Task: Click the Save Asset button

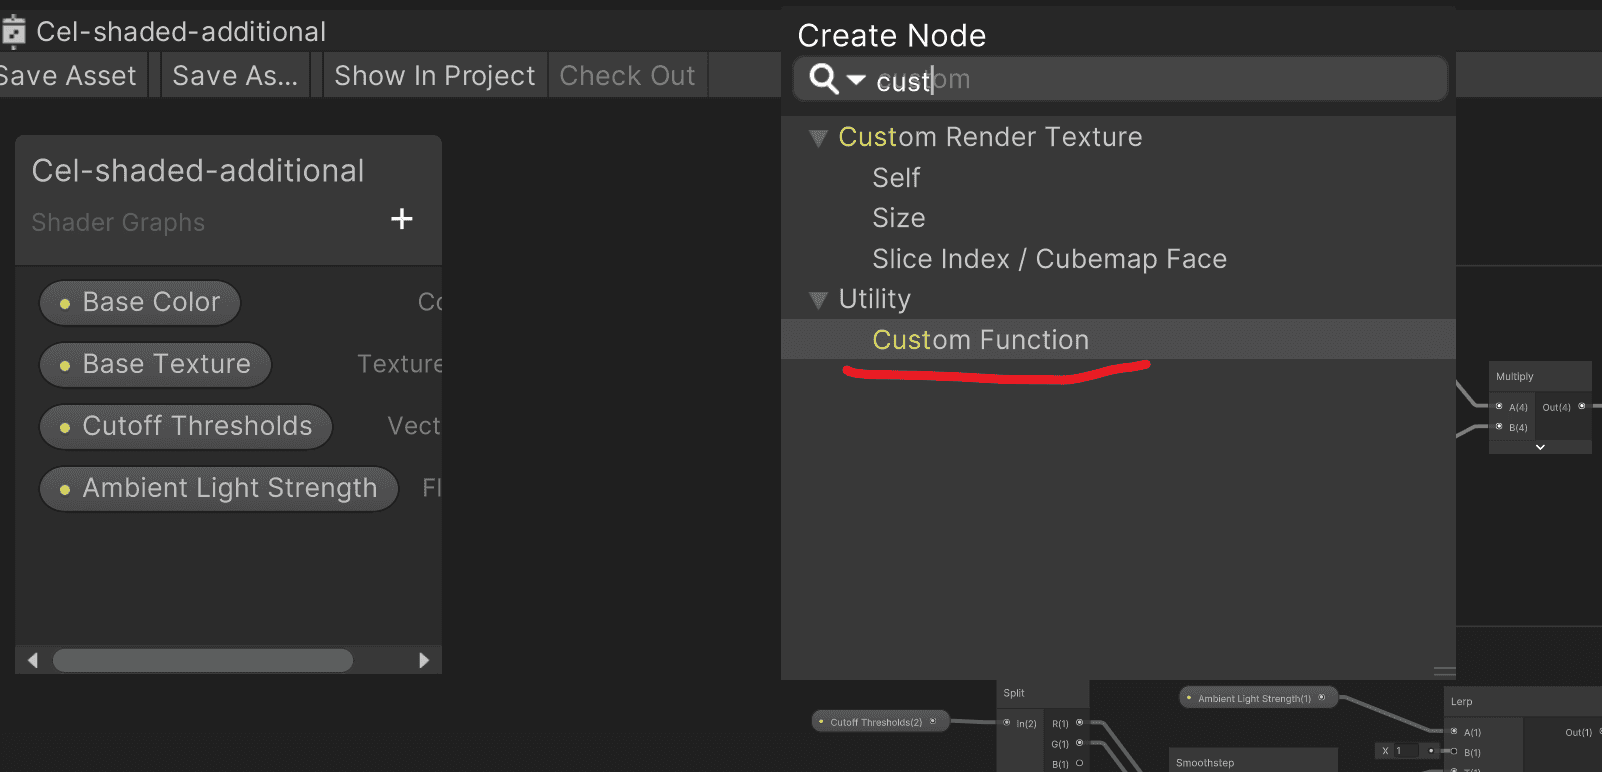Action: [68, 76]
